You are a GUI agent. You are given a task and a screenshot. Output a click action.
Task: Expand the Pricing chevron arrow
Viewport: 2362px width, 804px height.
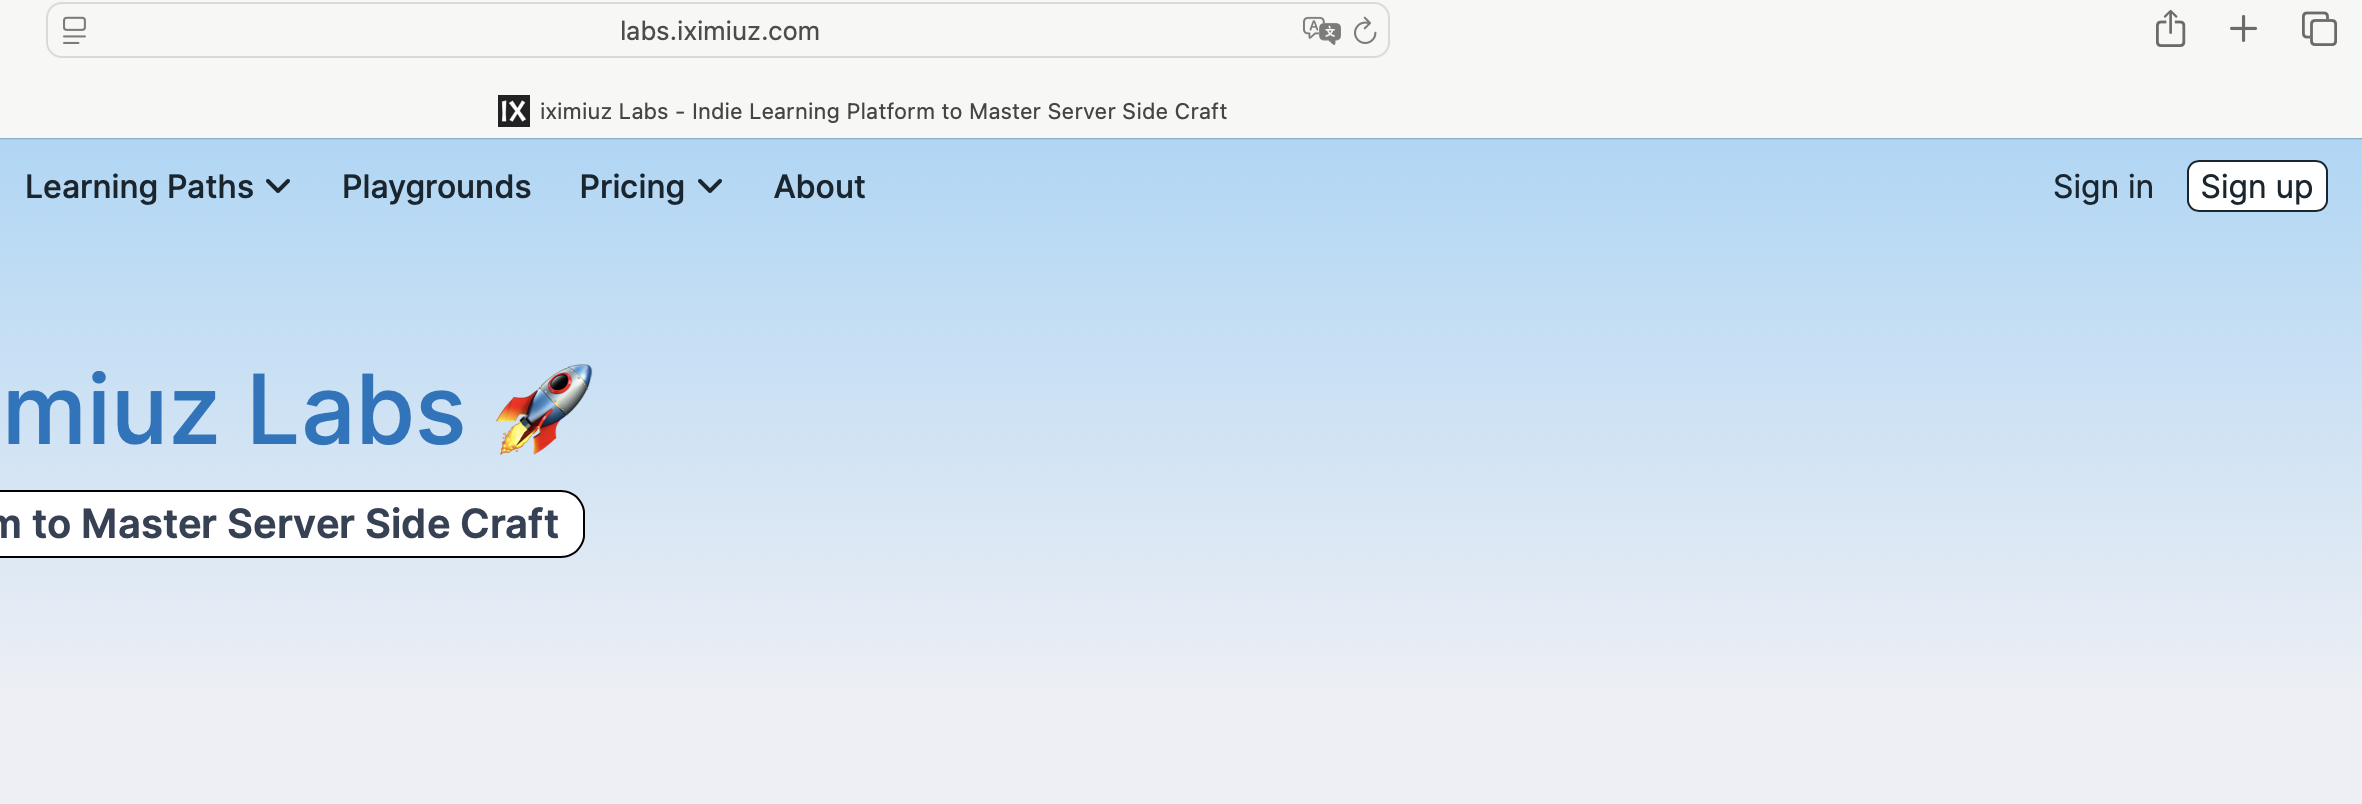click(710, 187)
